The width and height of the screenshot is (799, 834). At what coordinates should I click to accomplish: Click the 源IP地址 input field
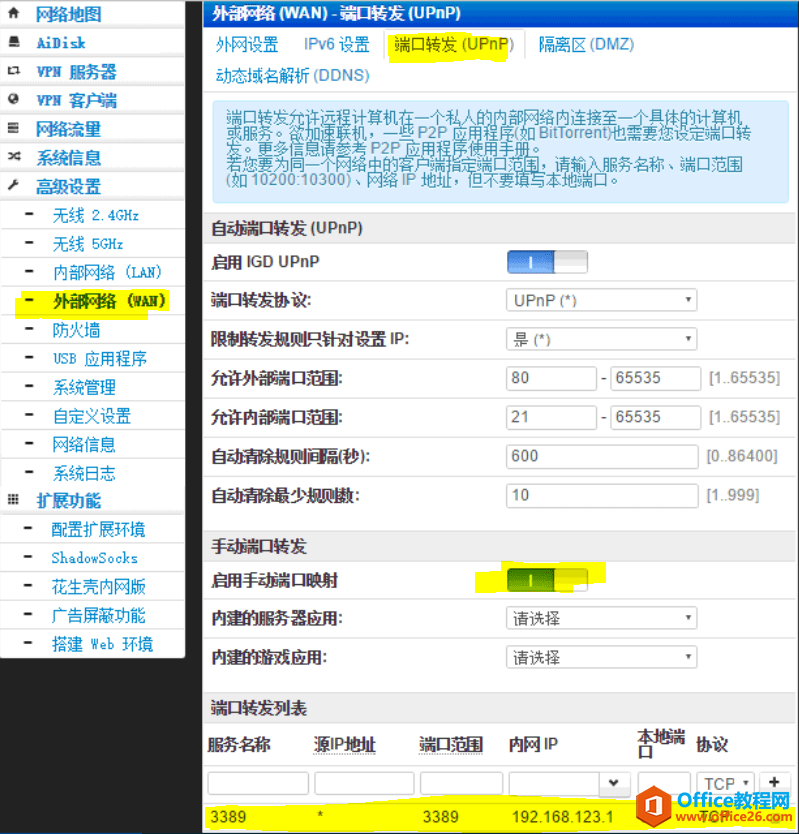pyautogui.click(x=364, y=783)
